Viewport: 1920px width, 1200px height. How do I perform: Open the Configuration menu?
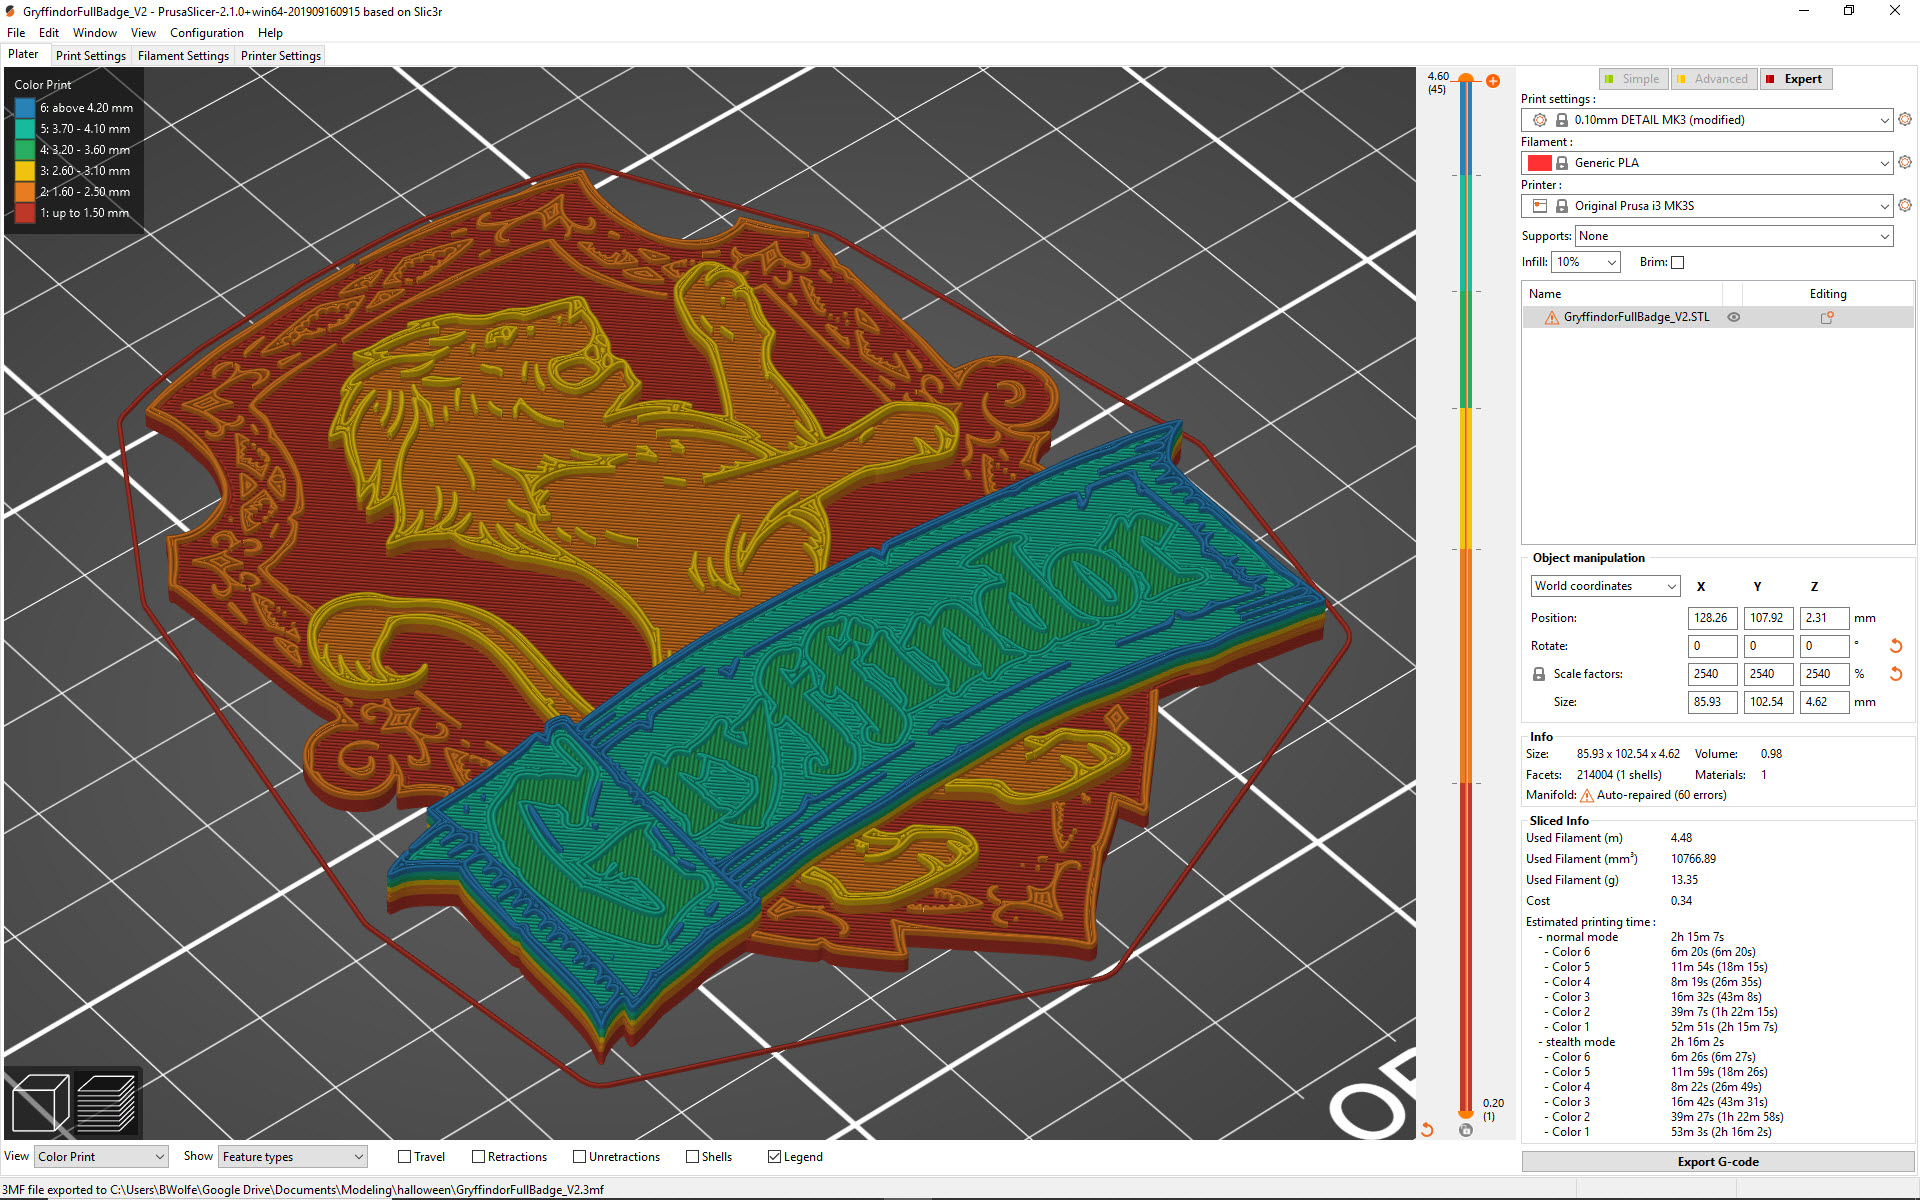[x=207, y=33]
